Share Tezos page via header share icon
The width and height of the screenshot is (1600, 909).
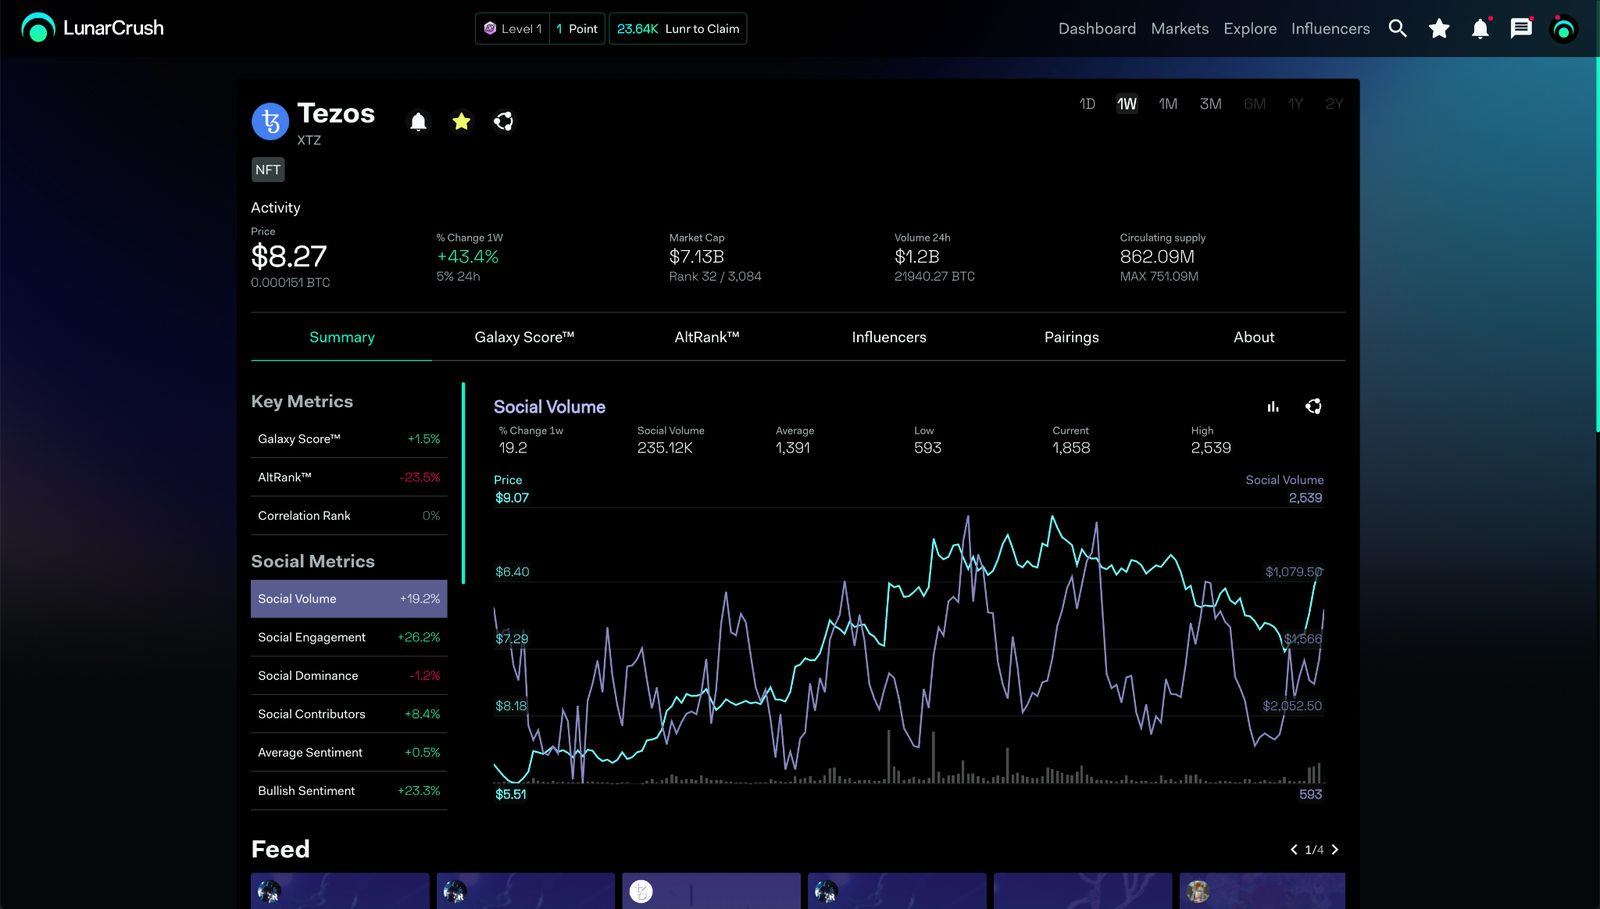(x=504, y=121)
